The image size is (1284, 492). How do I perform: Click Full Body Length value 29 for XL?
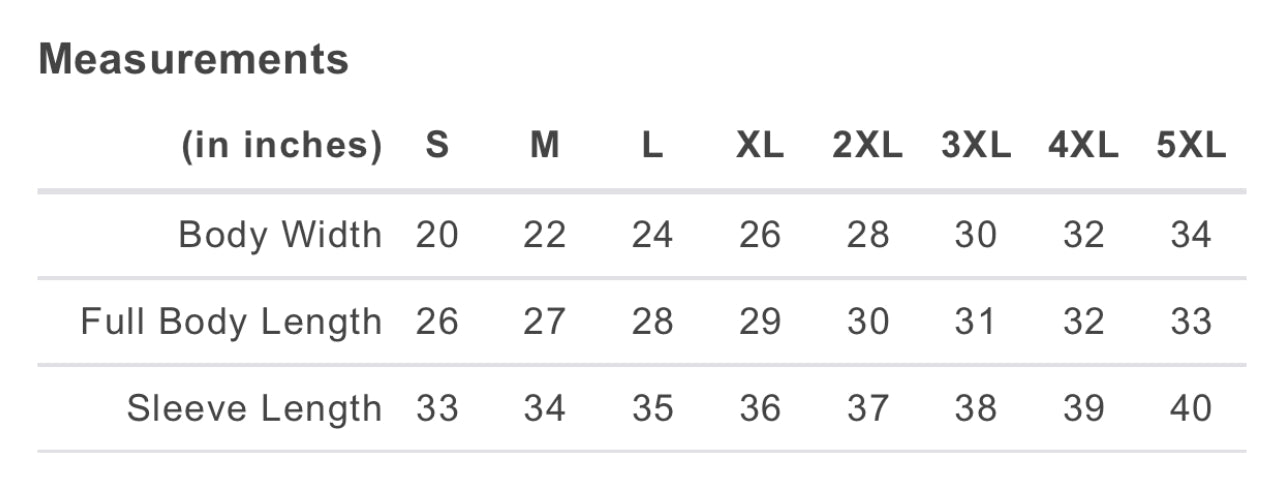point(760,322)
